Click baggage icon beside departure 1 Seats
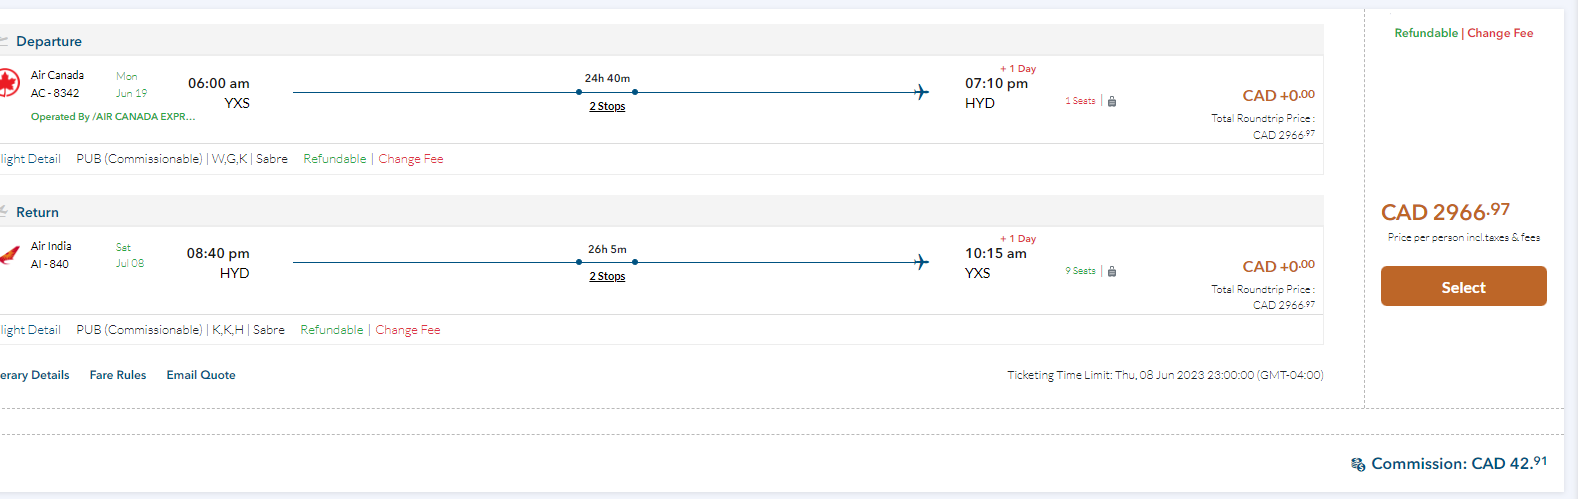The height and width of the screenshot is (499, 1578). pos(1112,101)
